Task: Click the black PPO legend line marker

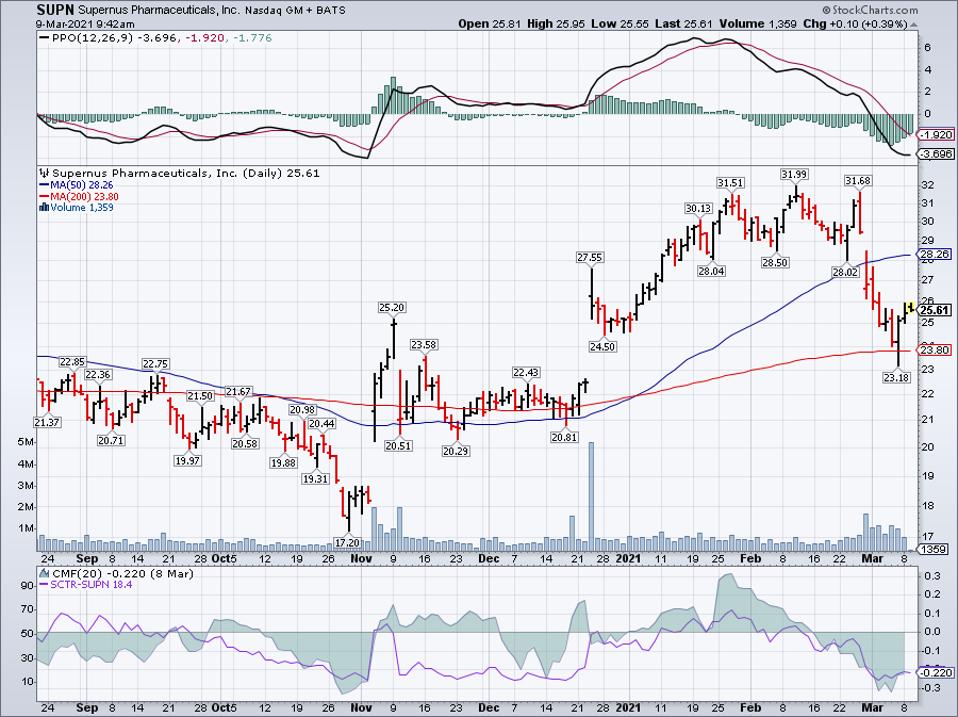Action: (x=44, y=38)
